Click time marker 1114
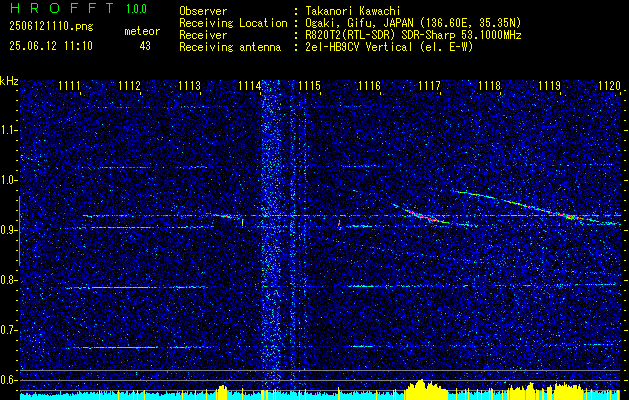This screenshot has width=629, height=400. tap(249, 86)
